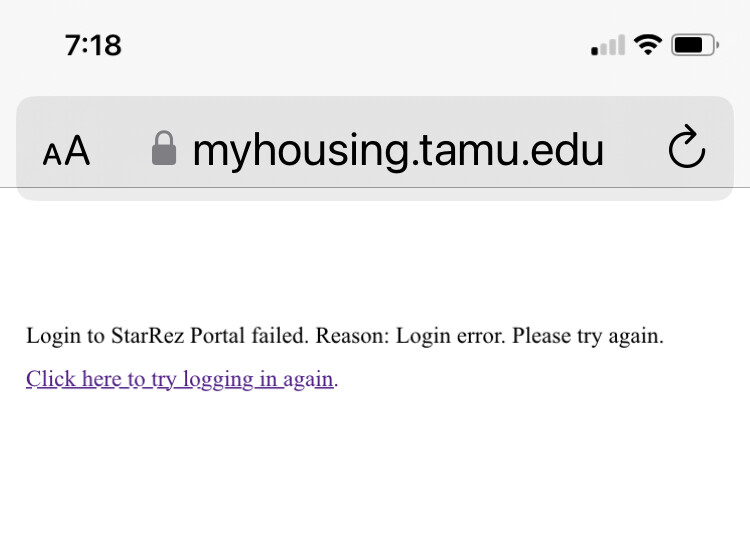Image resolution: width=750 pixels, height=547 pixels.
Task: Tap the larger A in the AA button
Action: [77, 150]
